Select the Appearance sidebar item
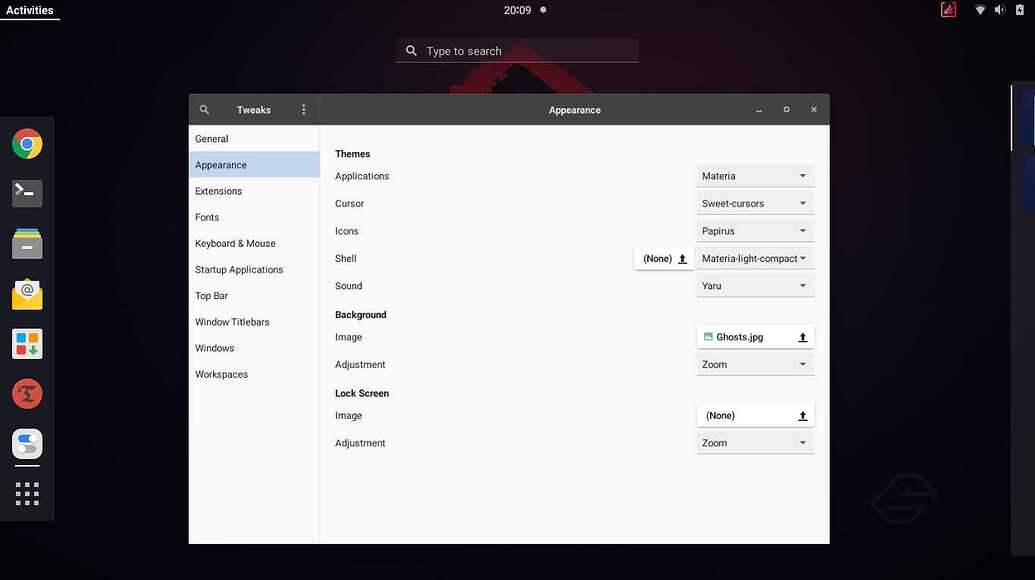This screenshot has height=580, width=1035. pyautogui.click(x=254, y=165)
